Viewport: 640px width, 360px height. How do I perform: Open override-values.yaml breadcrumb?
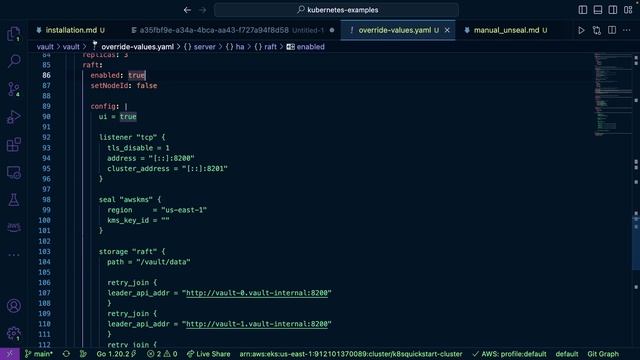point(137,47)
